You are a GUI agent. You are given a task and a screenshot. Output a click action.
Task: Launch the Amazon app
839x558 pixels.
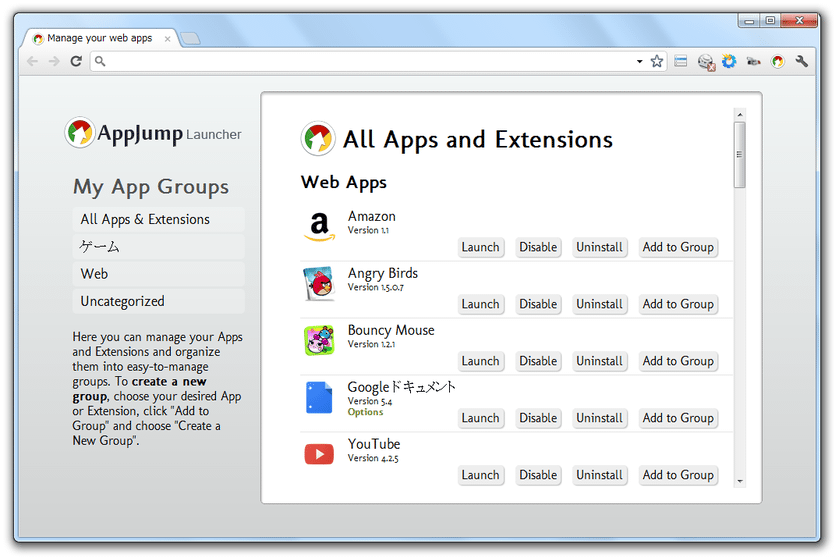[x=480, y=247]
